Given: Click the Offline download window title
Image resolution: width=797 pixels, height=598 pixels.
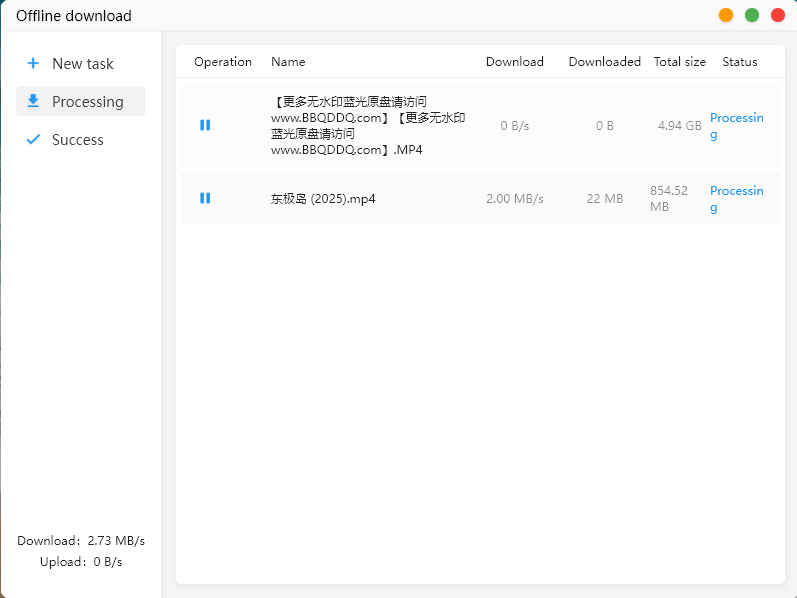Looking at the screenshot, I should [x=74, y=16].
